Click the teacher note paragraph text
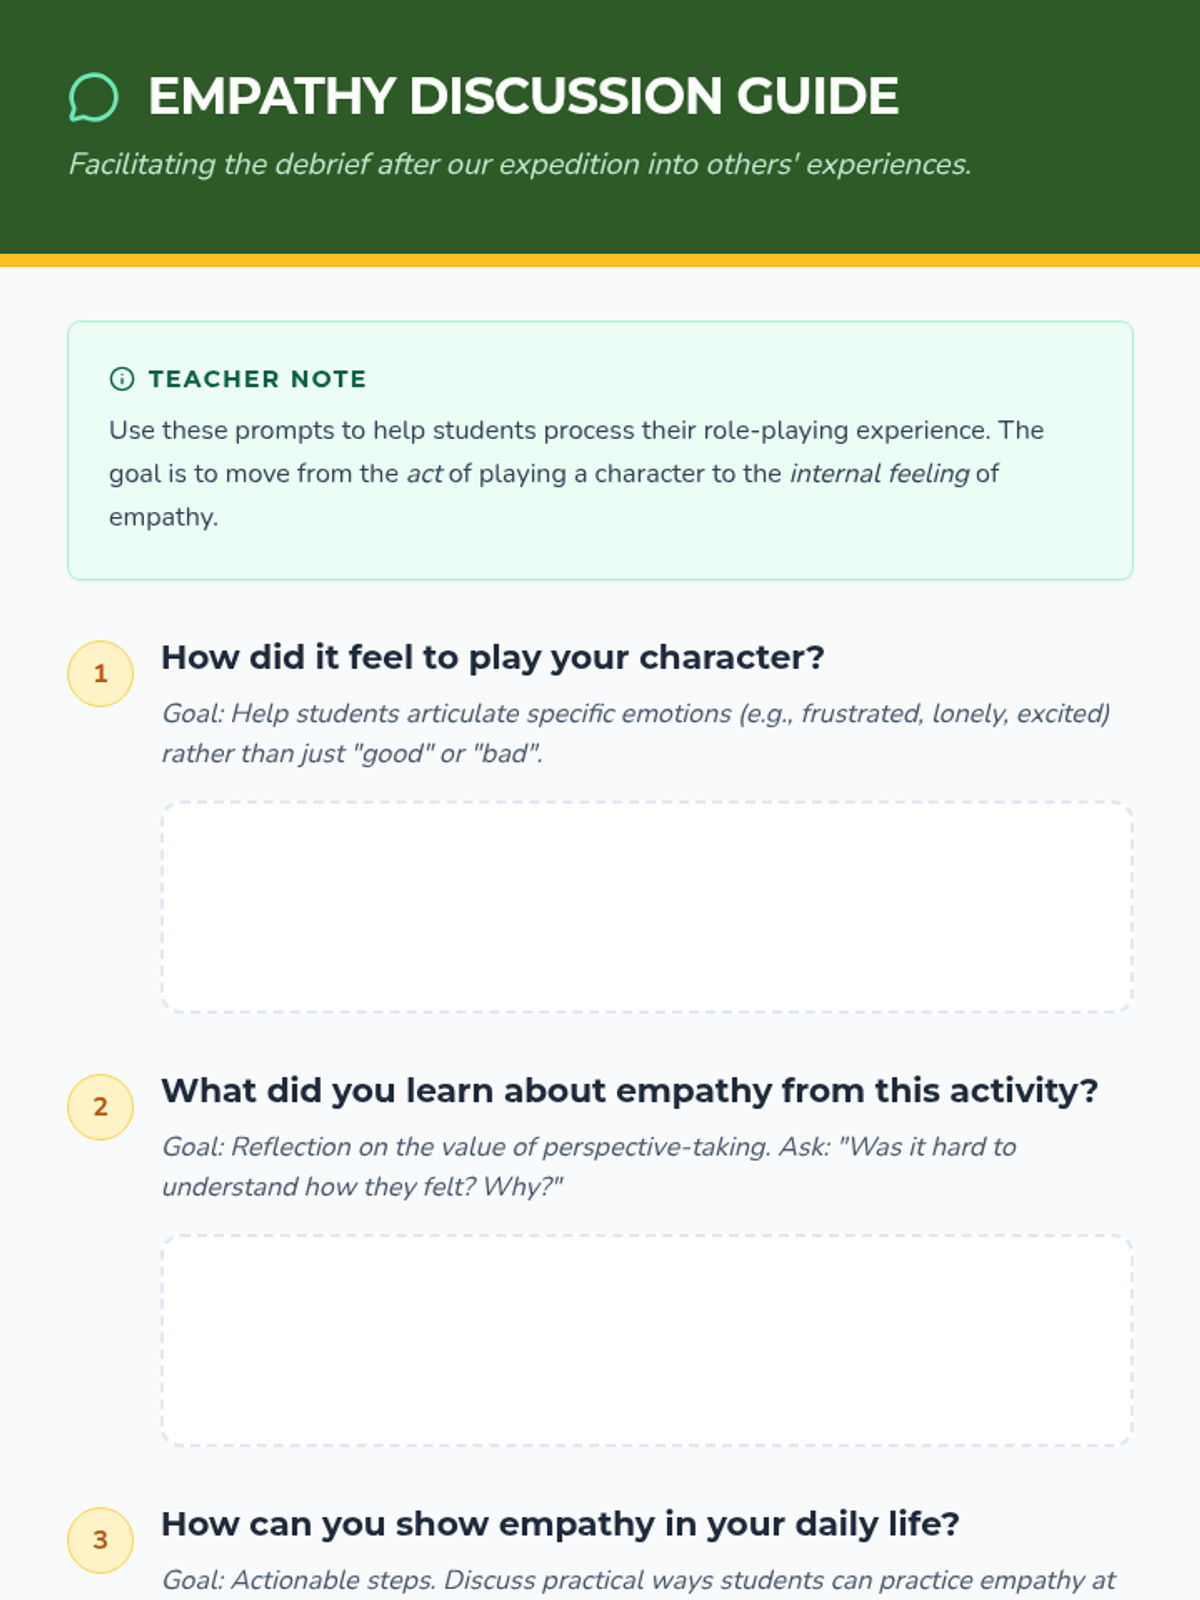The image size is (1200, 1600). click(x=575, y=431)
